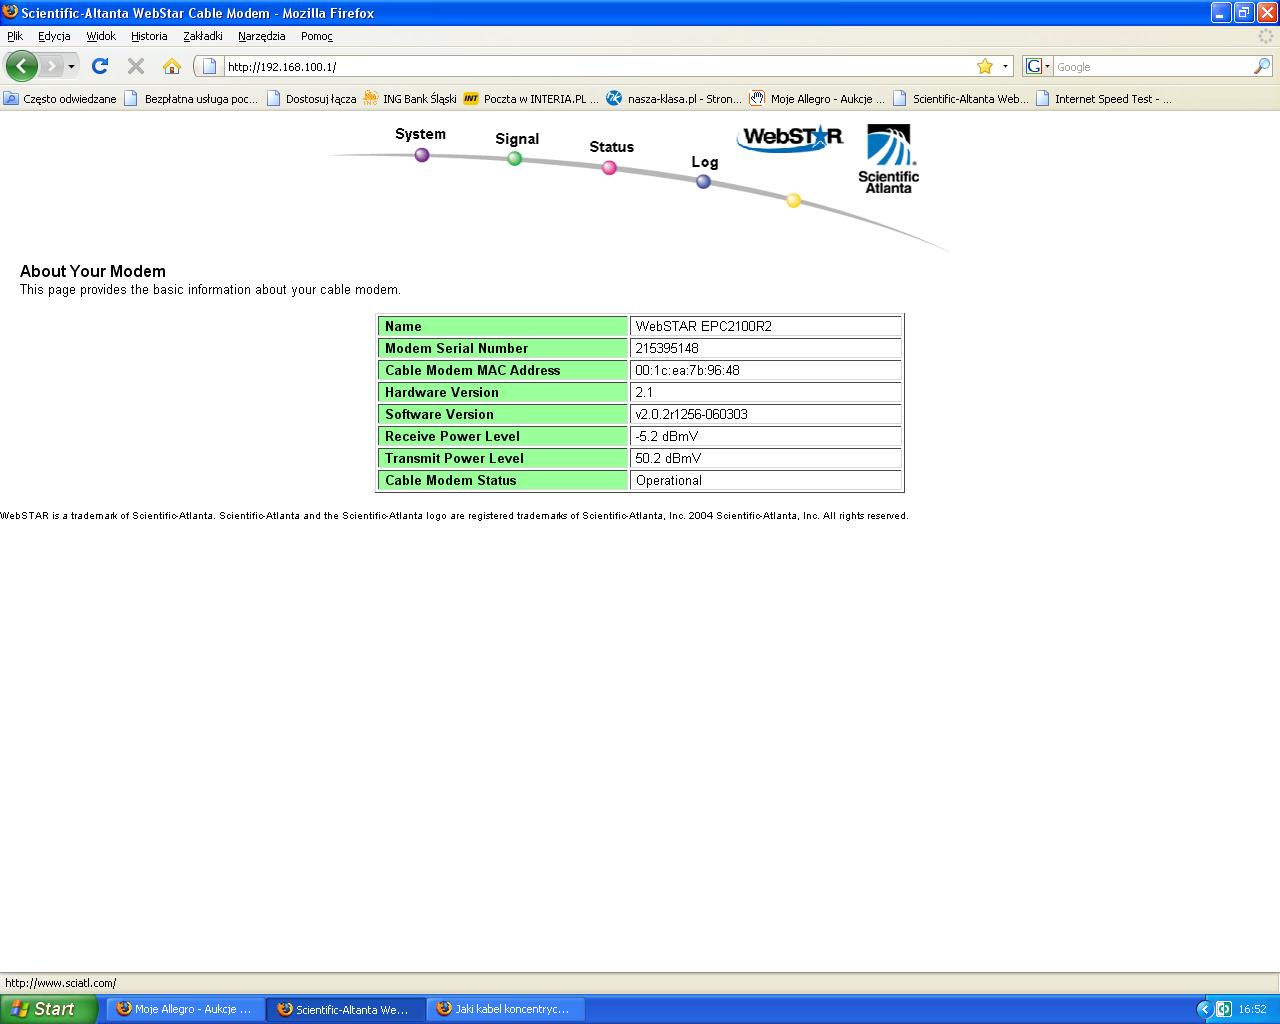1280x1024 pixels.
Task: Open nasza-klasa.pl bookmark
Action: 675,98
